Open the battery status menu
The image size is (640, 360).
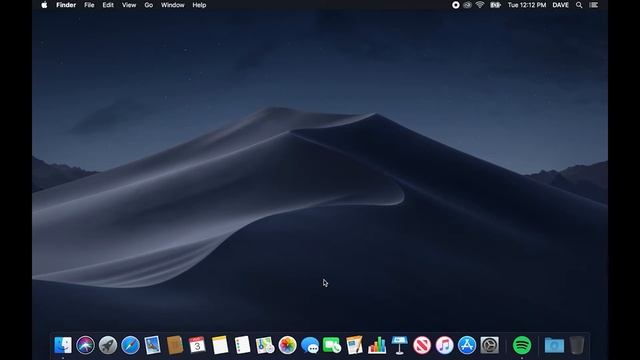point(495,5)
